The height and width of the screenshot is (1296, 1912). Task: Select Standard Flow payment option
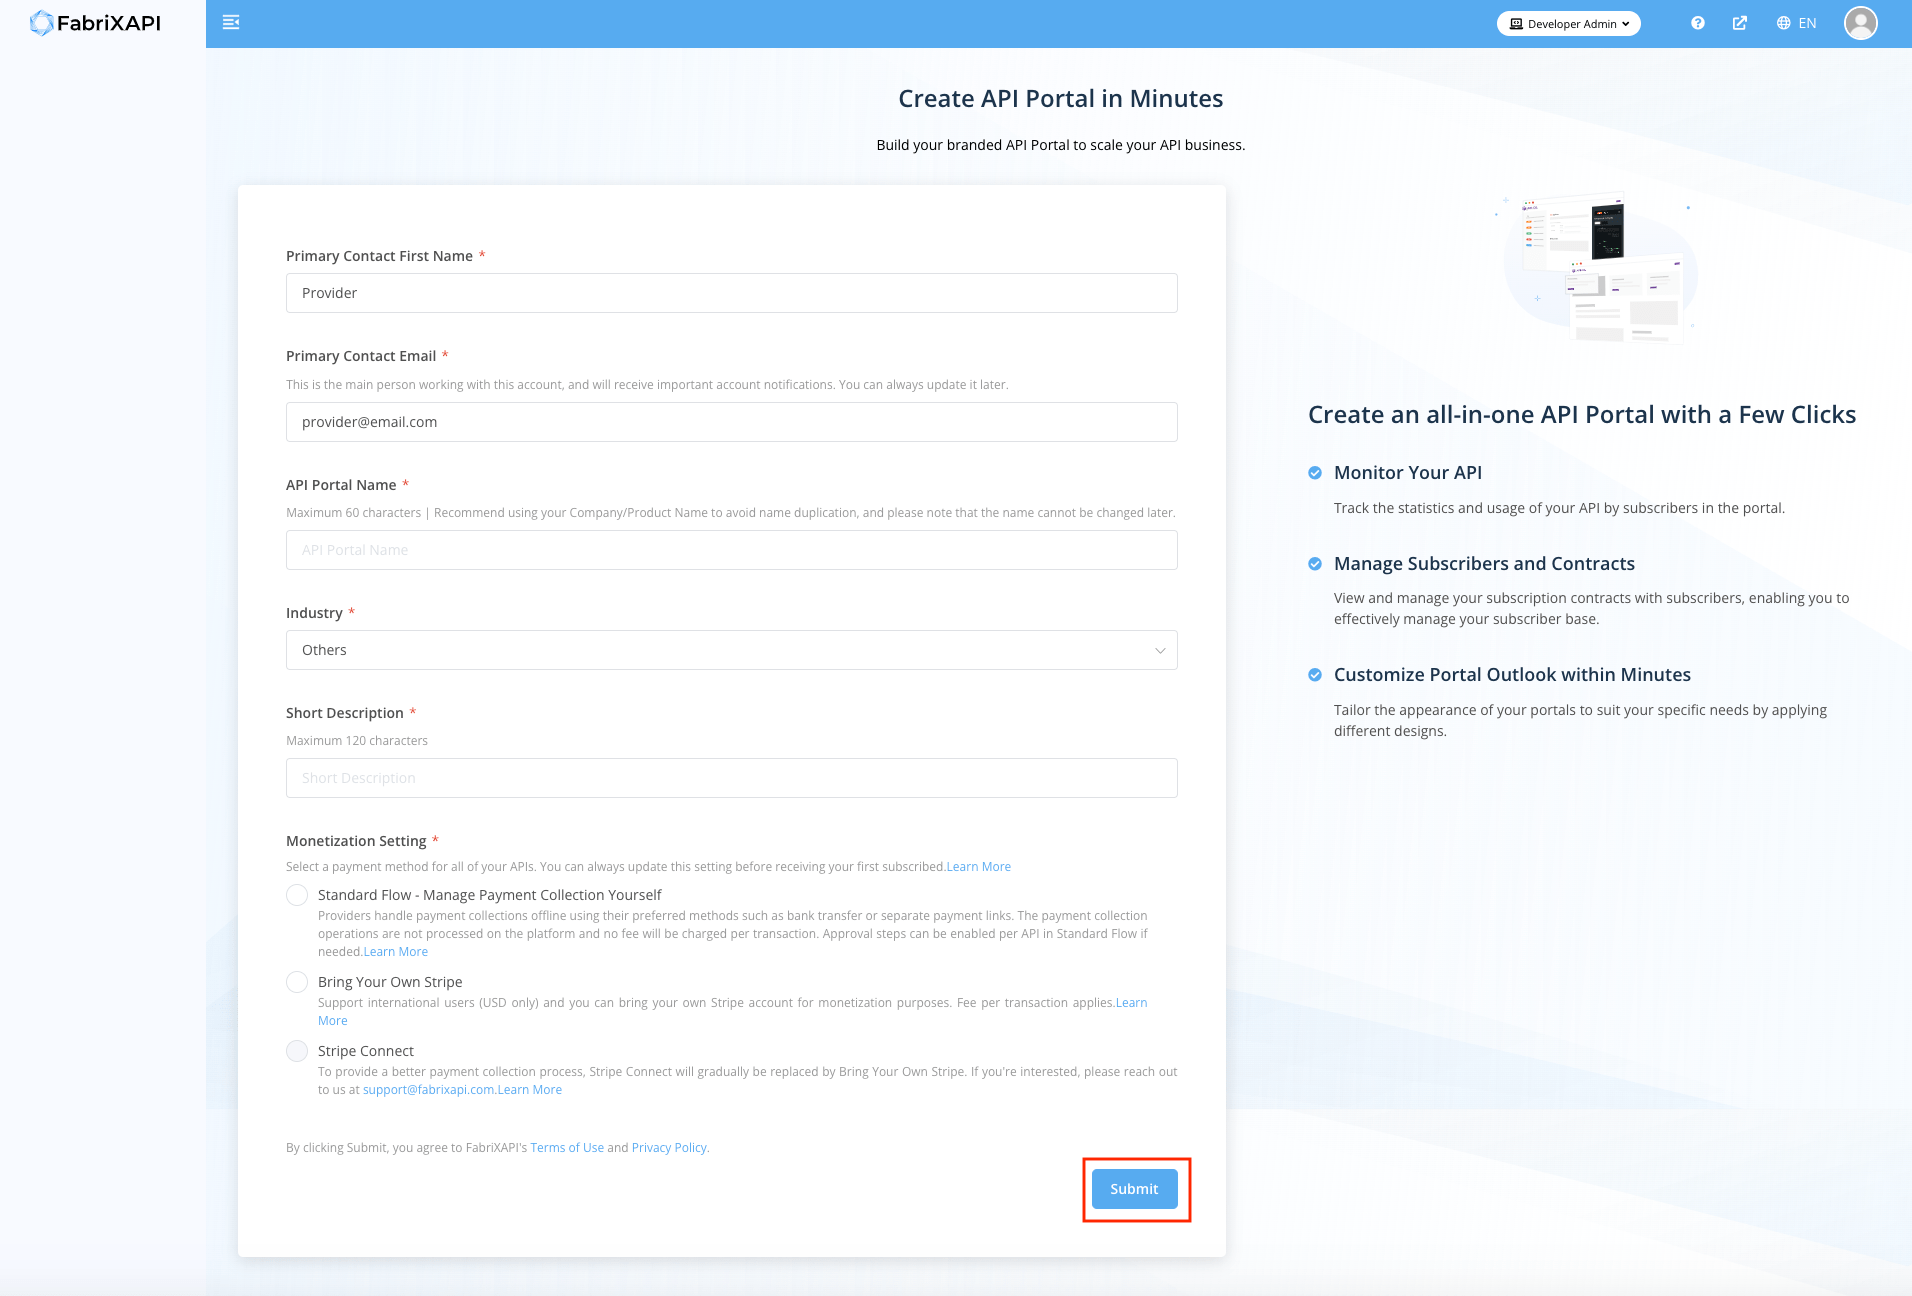tap(297, 895)
